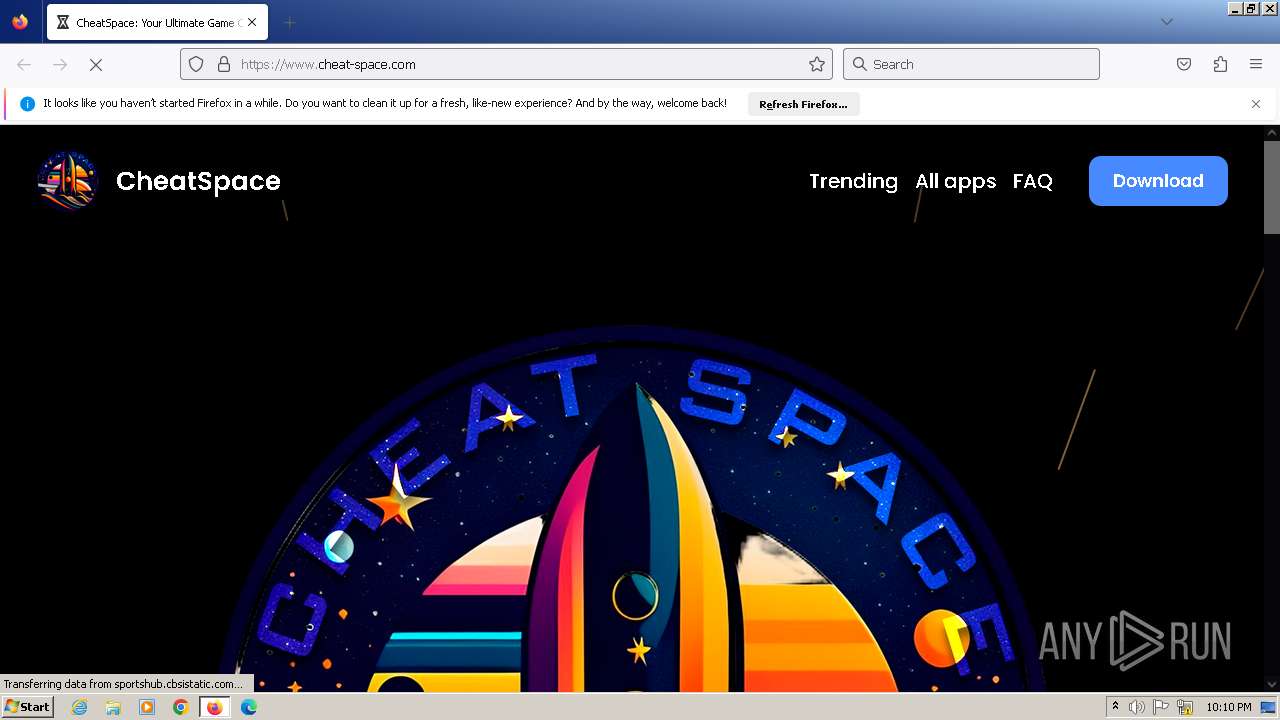The height and width of the screenshot is (720, 1280).
Task: Click the CheatSpace site title
Action: click(x=198, y=181)
